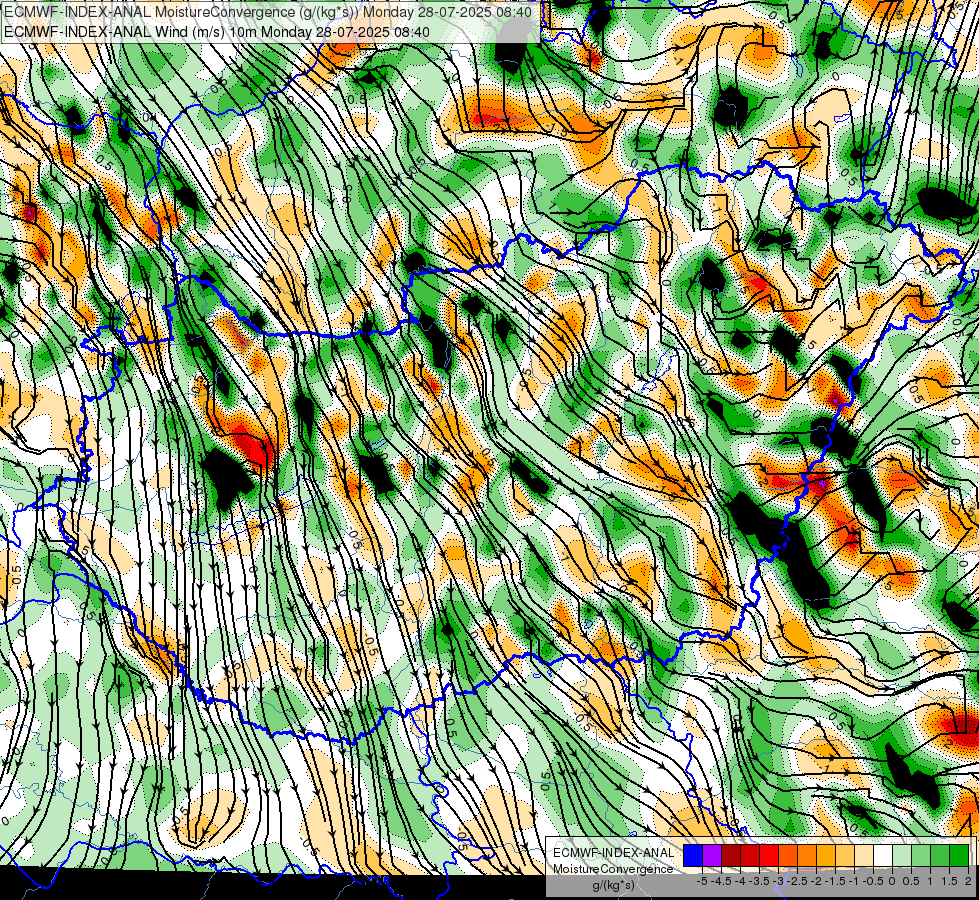The width and height of the screenshot is (979, 900).
Task: Click the blue legend swatch below -5
Action: coord(693,856)
